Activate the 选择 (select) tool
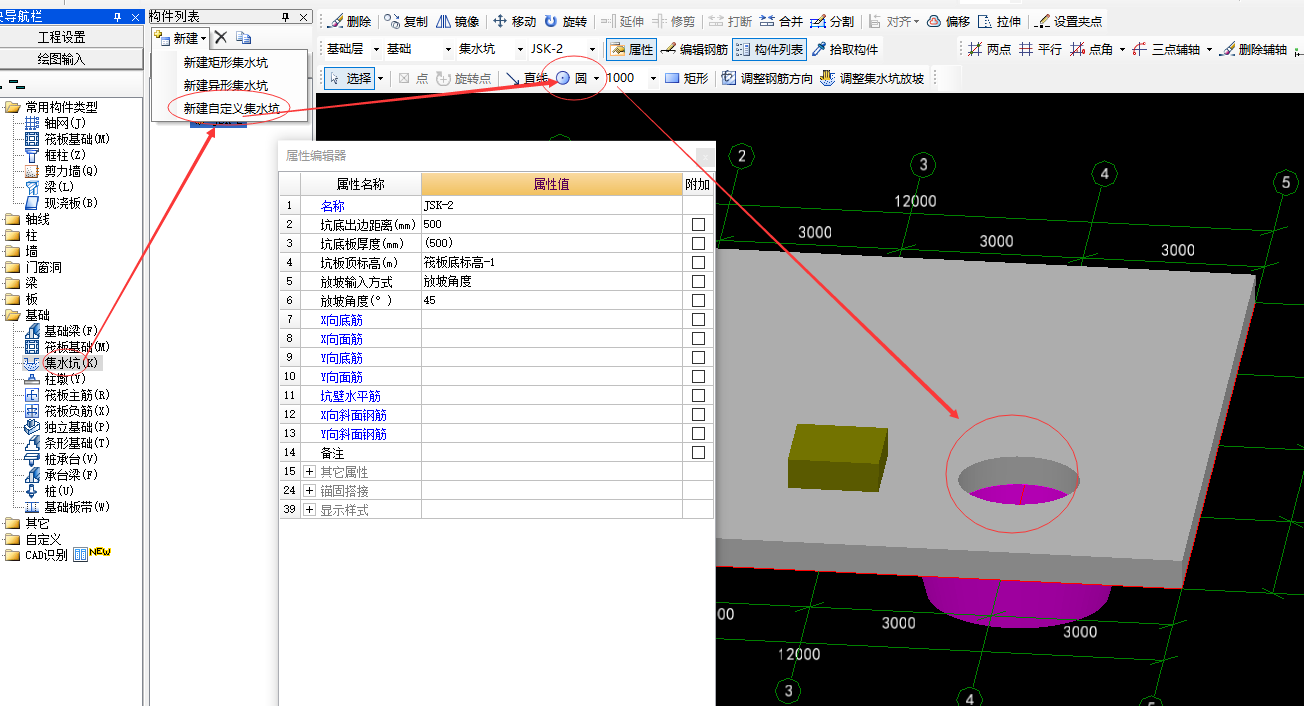Screen dimensions: 1304x706 349,78
